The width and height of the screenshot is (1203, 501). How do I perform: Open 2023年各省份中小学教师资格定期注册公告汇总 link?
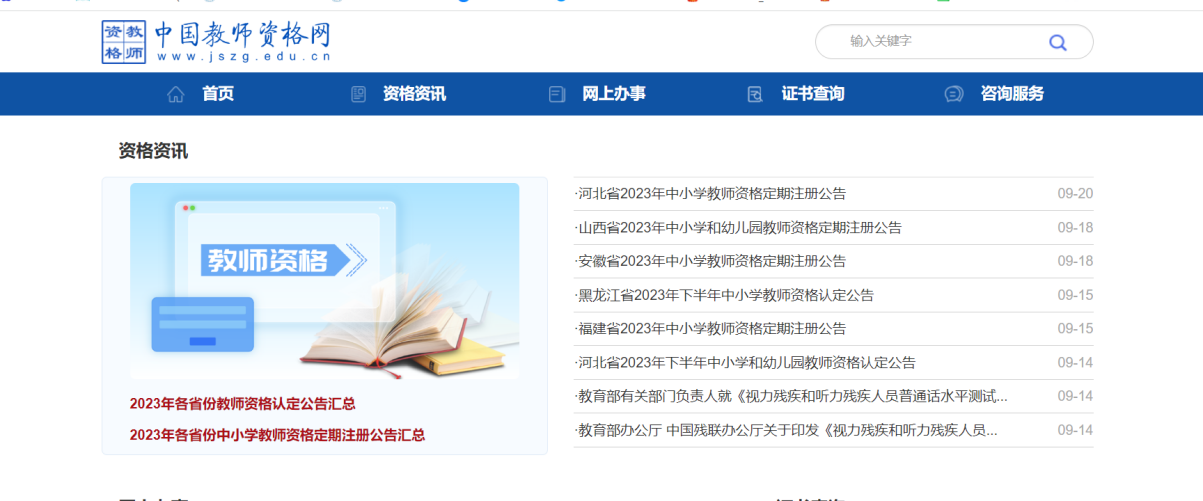(277, 435)
